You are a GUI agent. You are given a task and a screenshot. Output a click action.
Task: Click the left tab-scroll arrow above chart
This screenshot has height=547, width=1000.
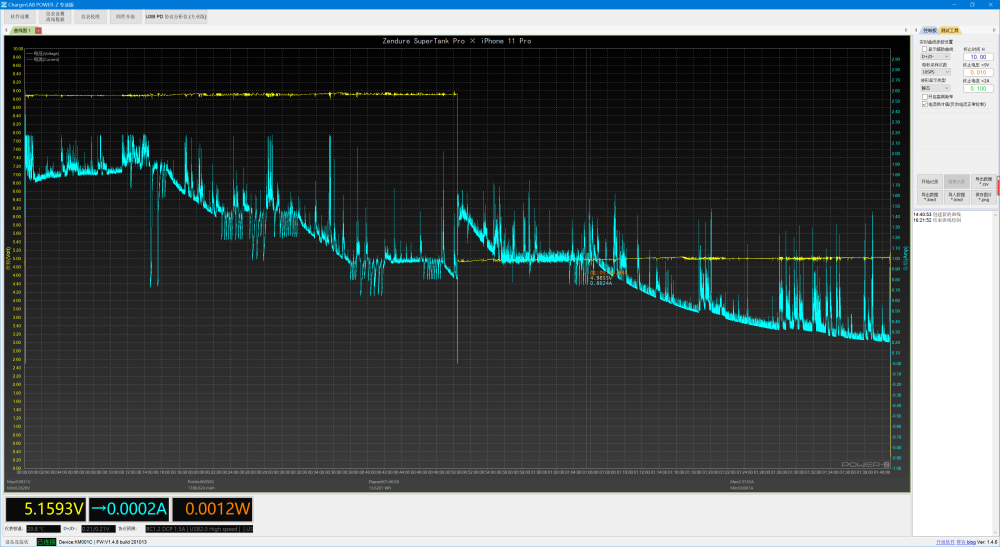tap(6, 31)
